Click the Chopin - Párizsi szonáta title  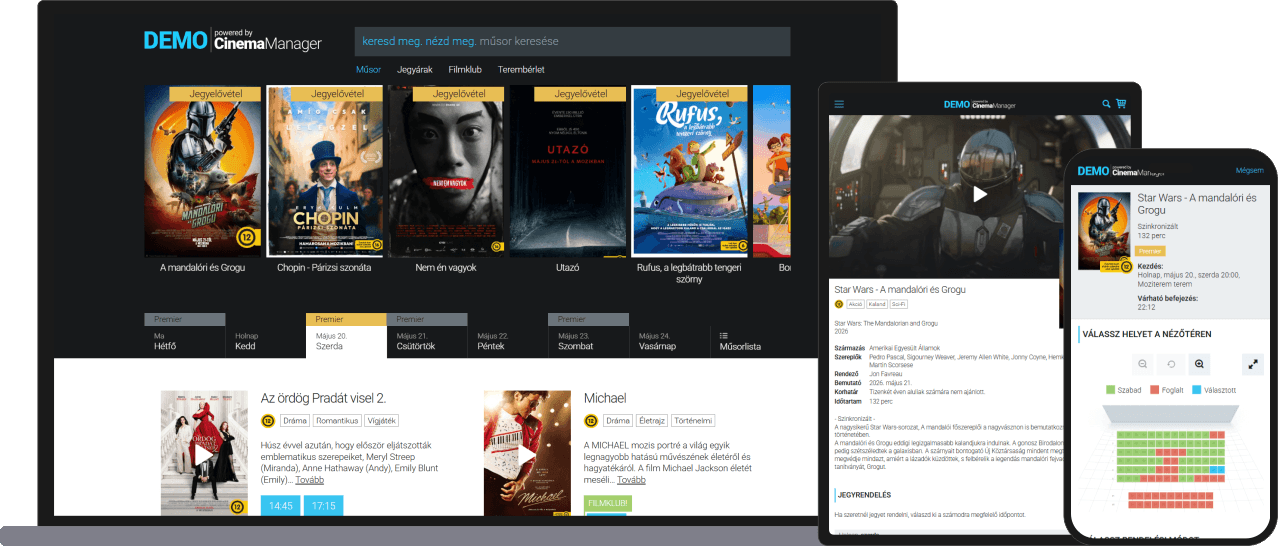pos(324,268)
